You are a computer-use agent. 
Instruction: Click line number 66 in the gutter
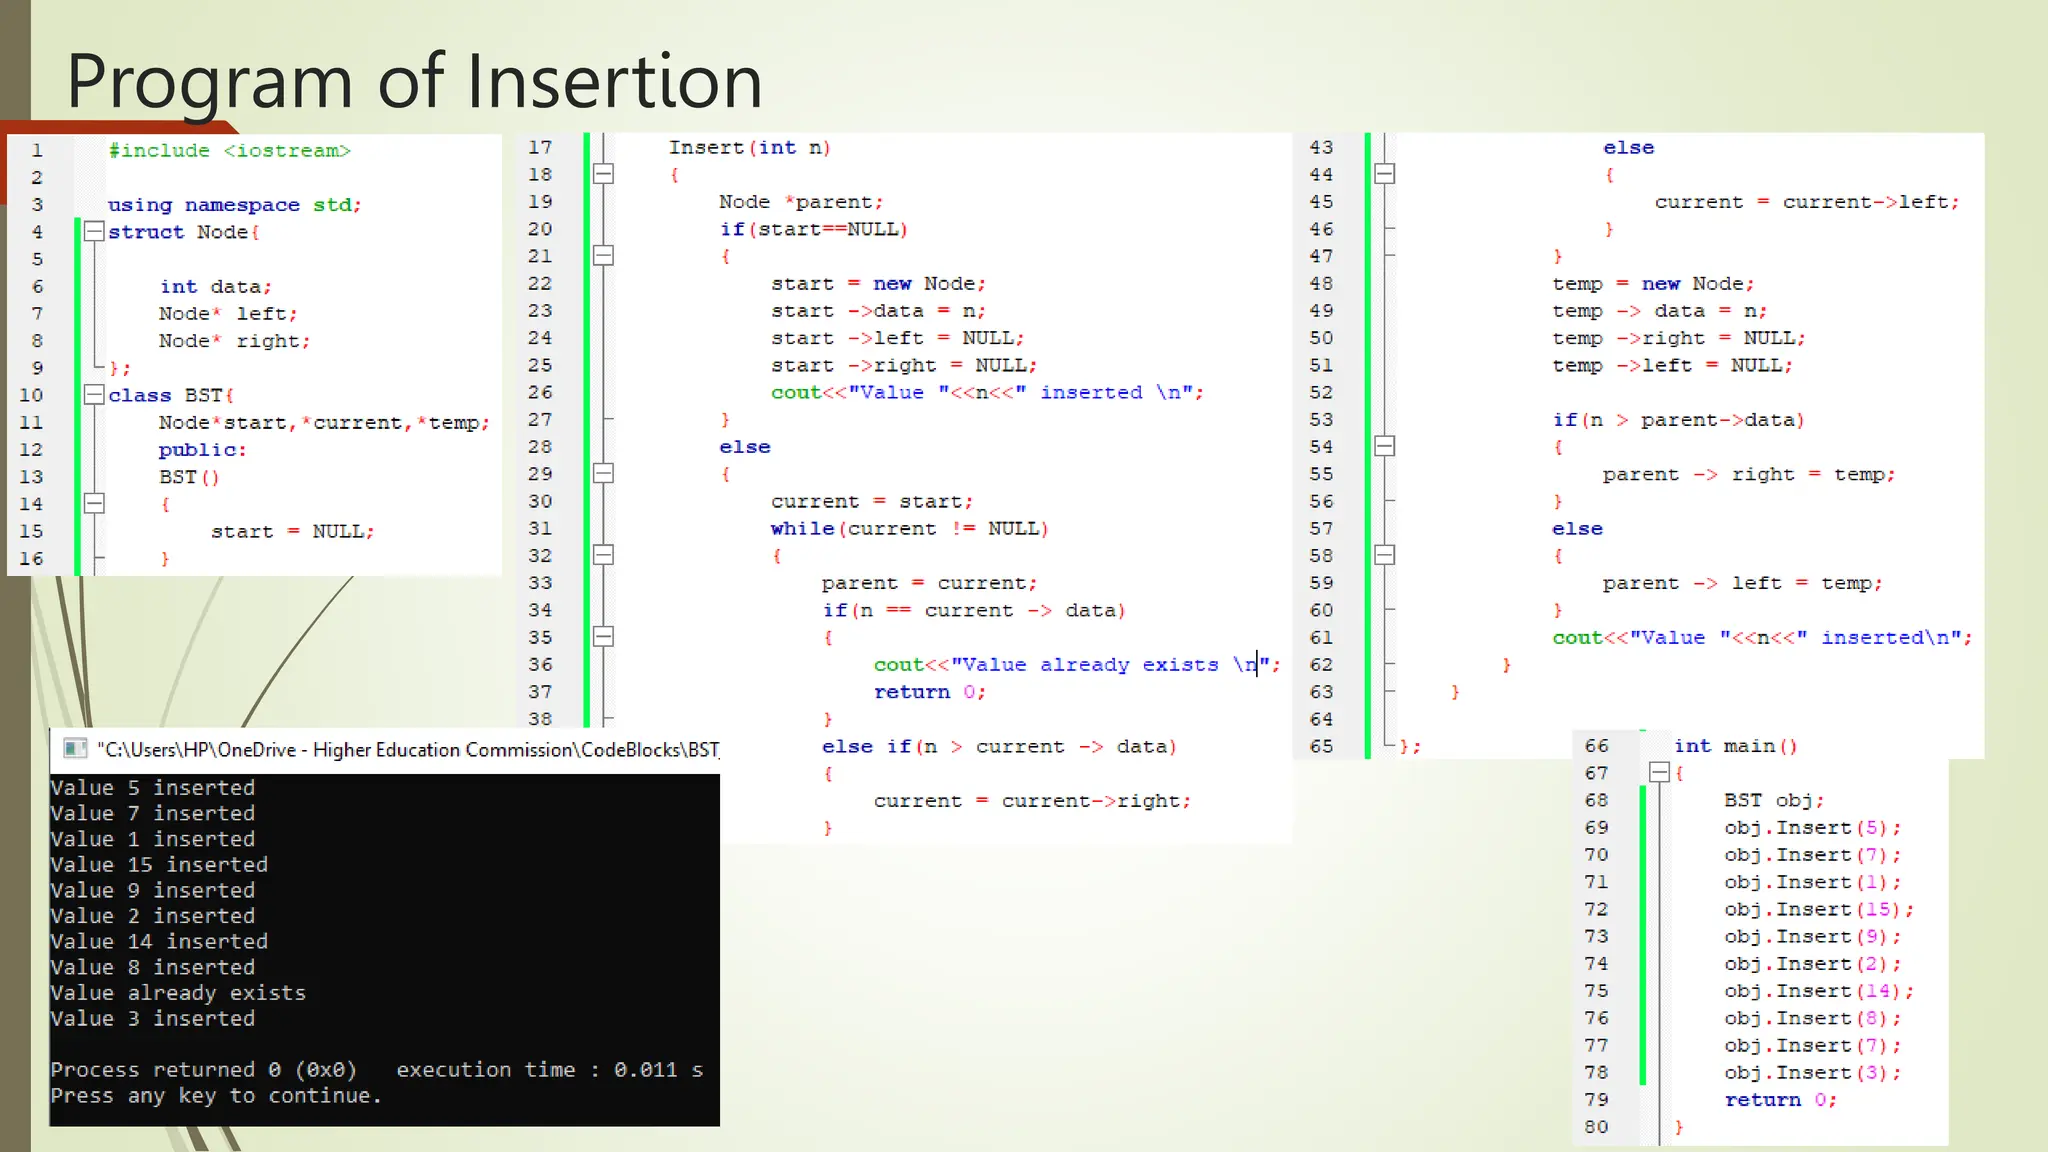point(1596,746)
